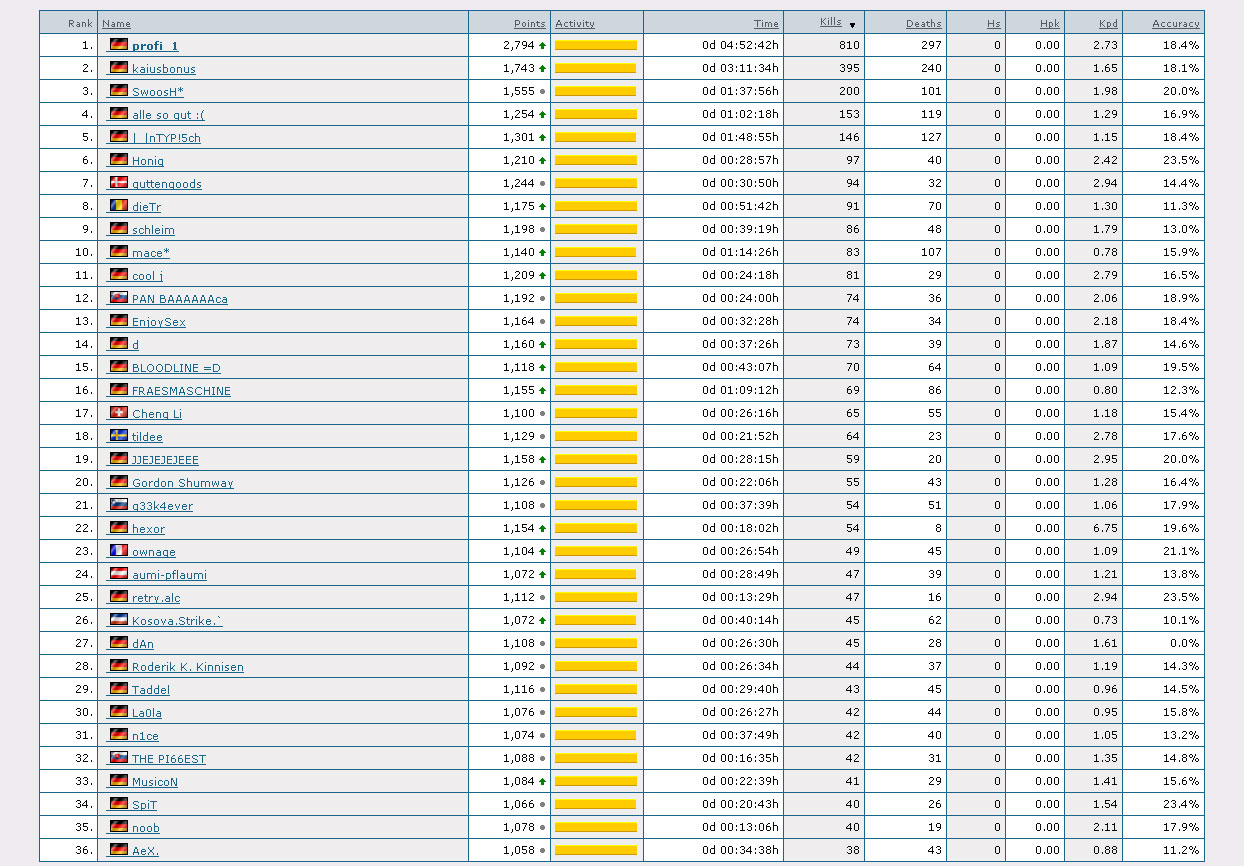Open Gordon Shumway's player profile
The height and width of the screenshot is (866, 1244).
[182, 483]
